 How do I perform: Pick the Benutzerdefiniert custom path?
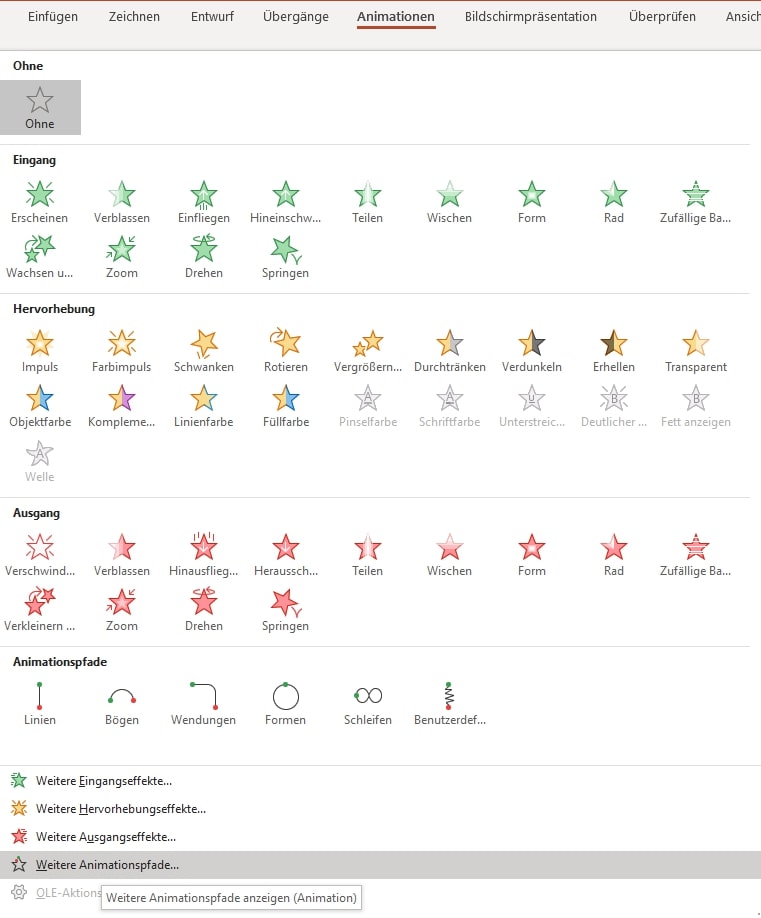pyautogui.click(x=449, y=704)
